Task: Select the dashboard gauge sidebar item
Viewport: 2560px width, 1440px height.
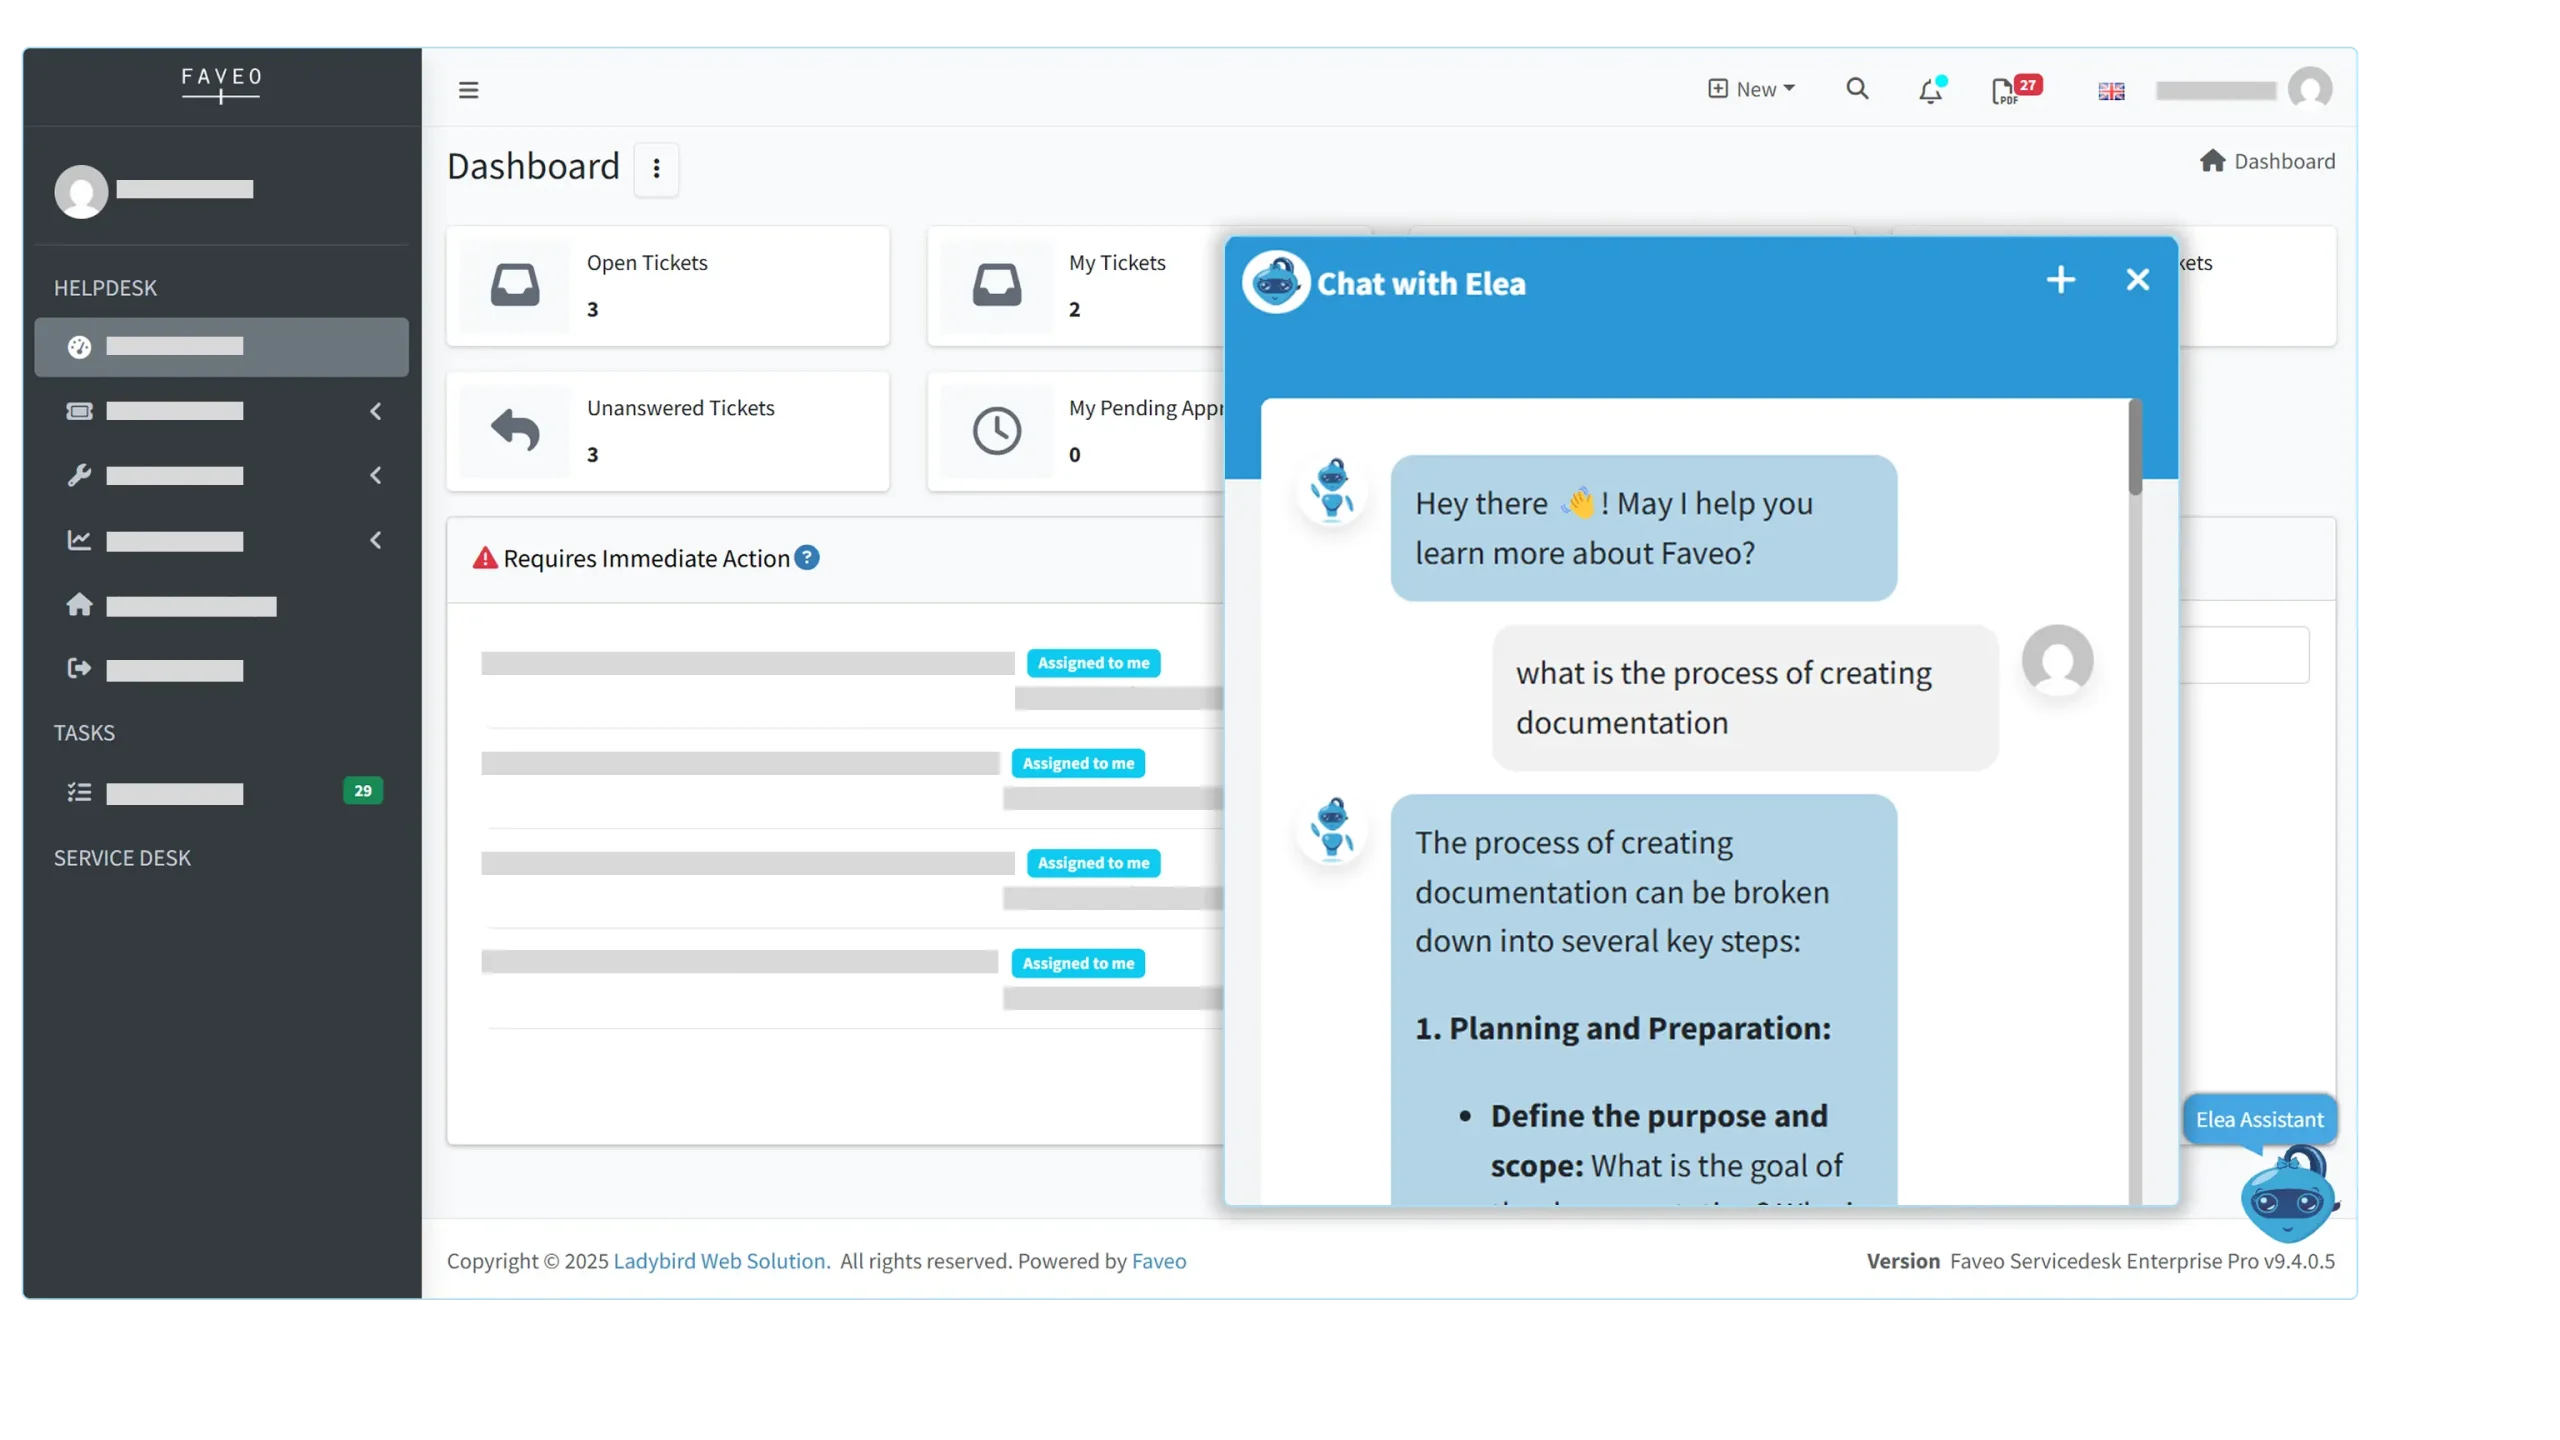Action: coord(220,347)
